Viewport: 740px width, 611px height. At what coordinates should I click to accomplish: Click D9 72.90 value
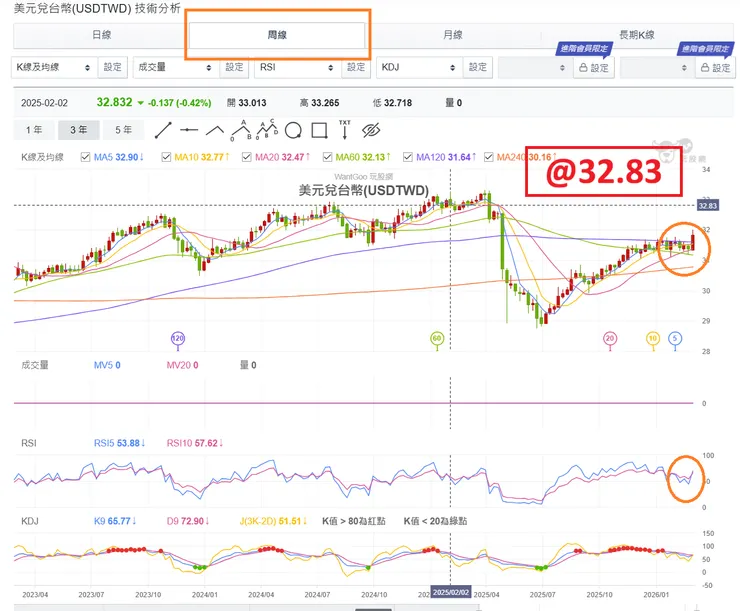tap(188, 521)
